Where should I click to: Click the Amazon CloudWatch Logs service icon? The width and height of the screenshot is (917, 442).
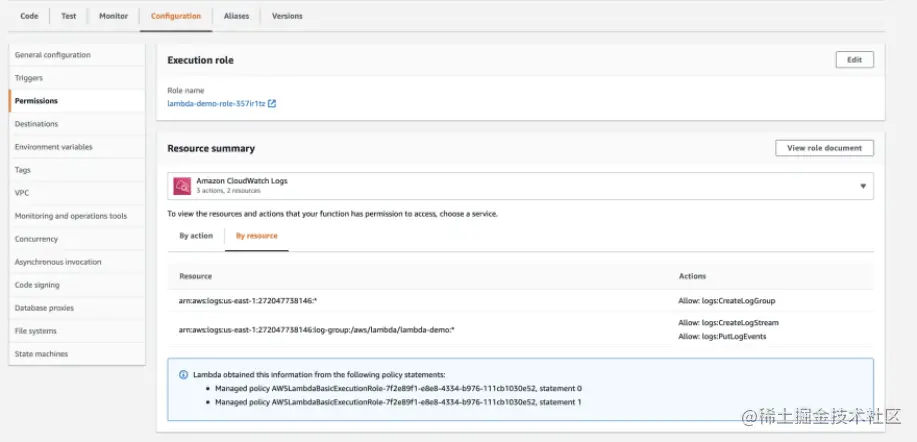(182, 186)
